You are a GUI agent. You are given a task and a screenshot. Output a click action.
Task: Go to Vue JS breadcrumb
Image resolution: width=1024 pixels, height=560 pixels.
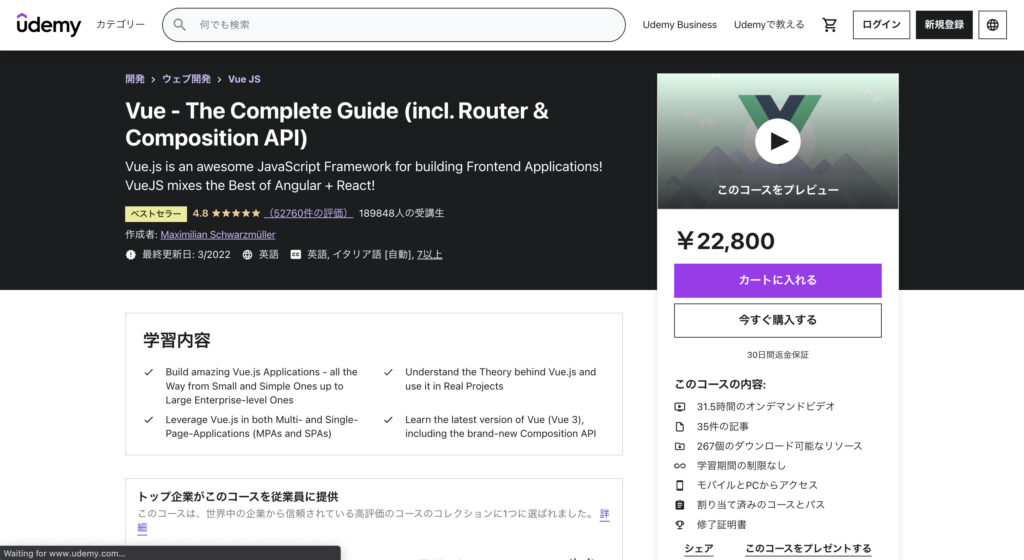coord(244,79)
